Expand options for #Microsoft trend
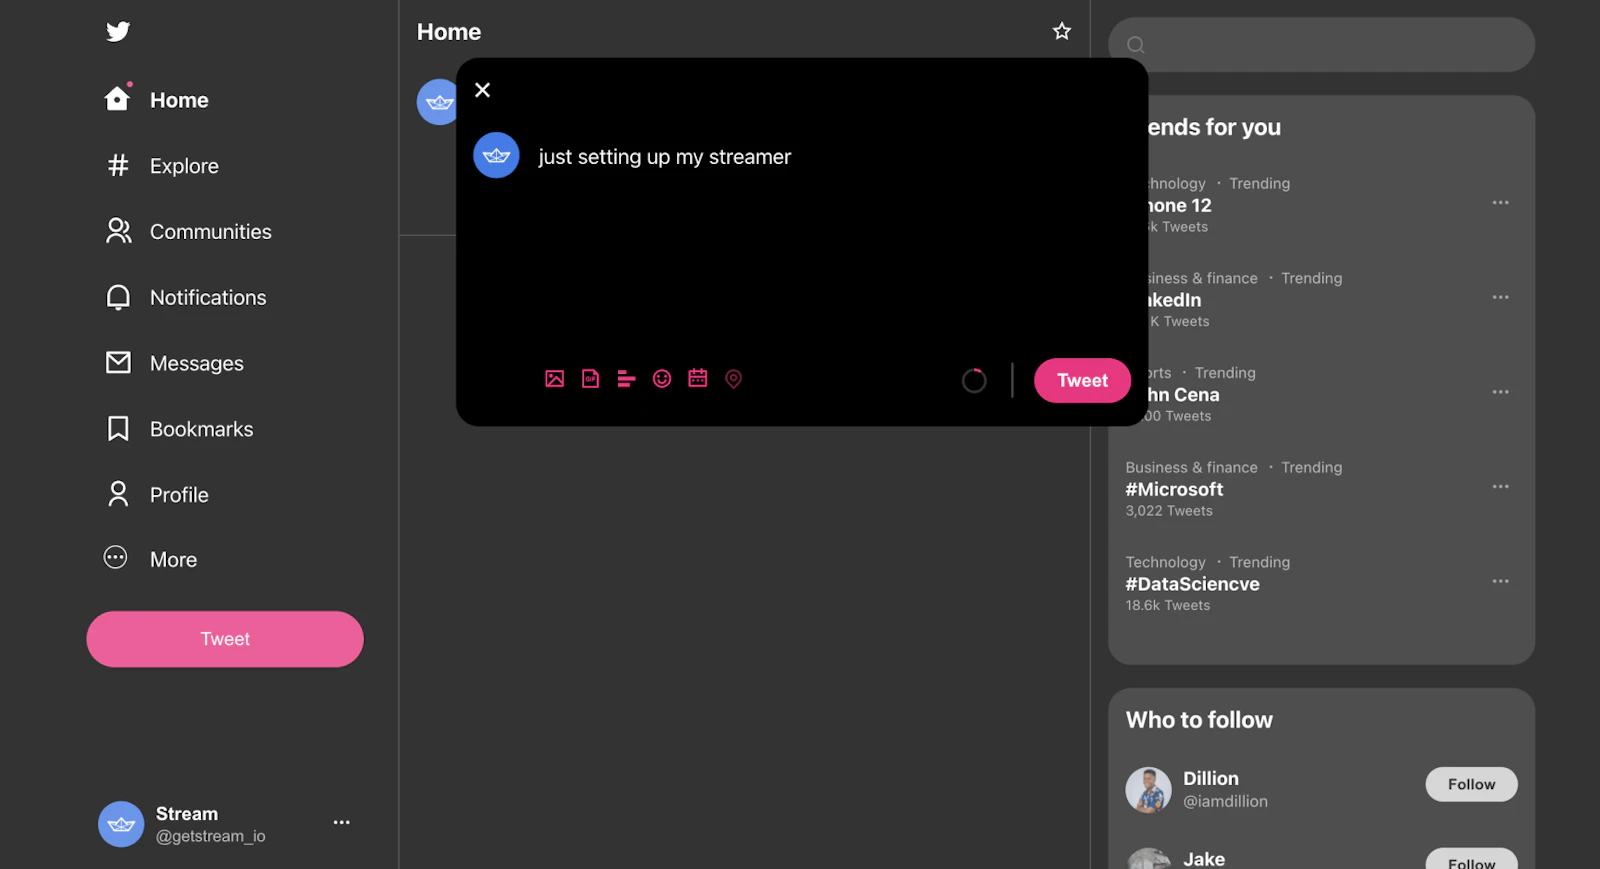The image size is (1600, 869). point(1500,487)
